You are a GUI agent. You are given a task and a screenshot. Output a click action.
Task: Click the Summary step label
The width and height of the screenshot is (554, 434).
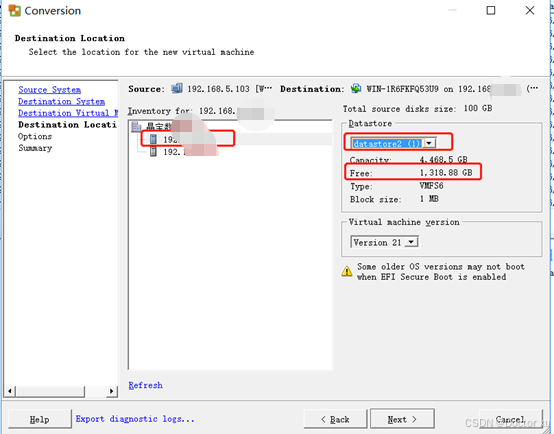pos(35,148)
